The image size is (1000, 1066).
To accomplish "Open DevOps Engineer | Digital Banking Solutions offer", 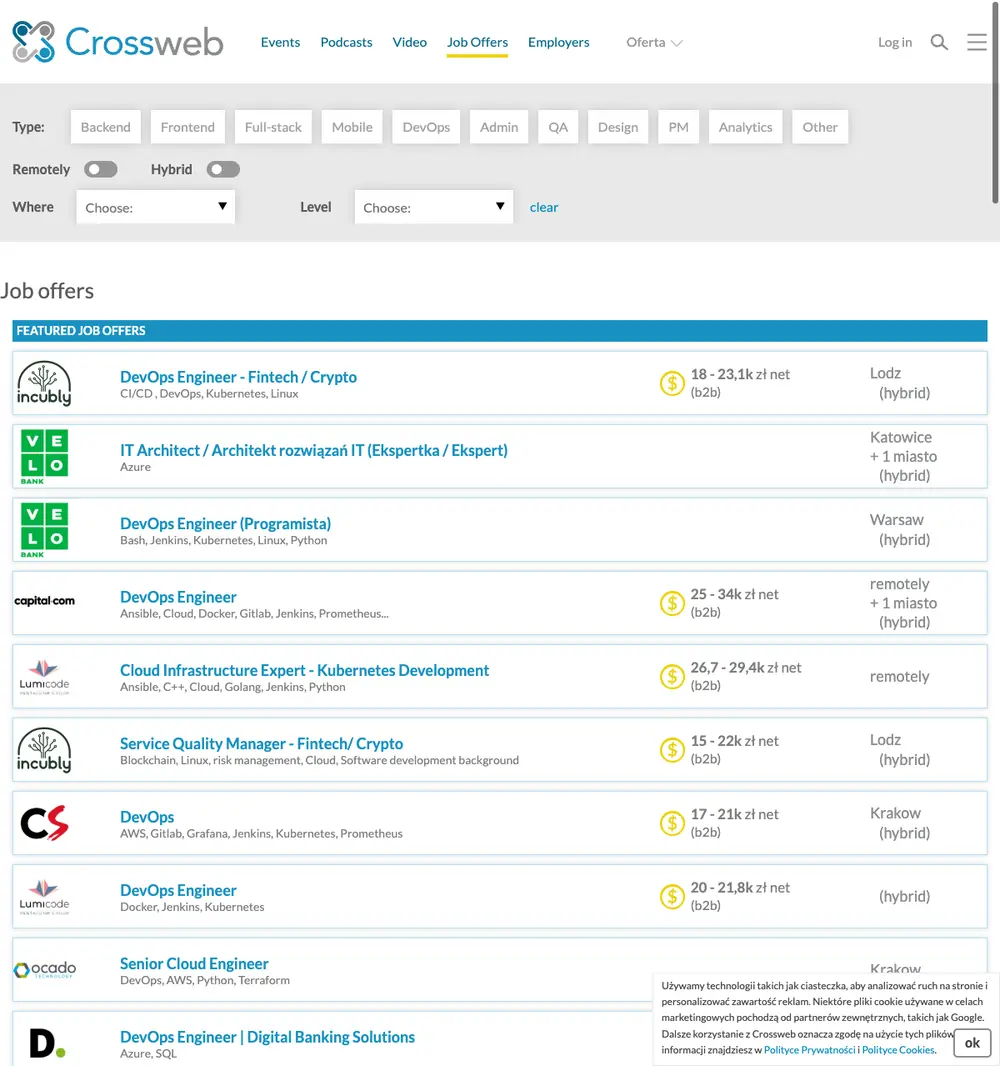I will (x=267, y=1037).
